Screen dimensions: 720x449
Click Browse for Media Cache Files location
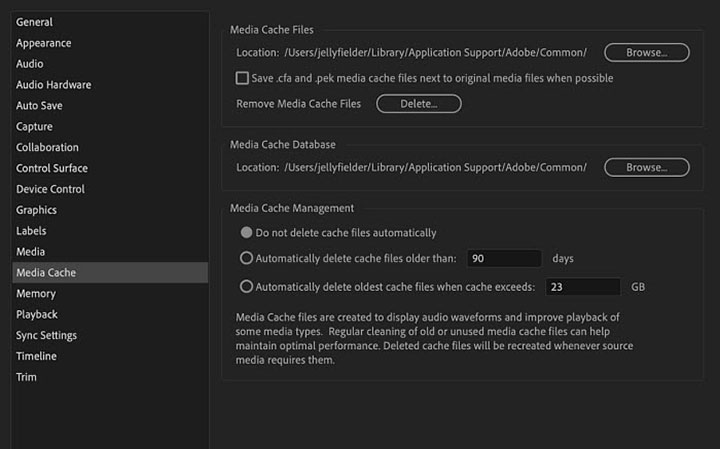coord(645,52)
